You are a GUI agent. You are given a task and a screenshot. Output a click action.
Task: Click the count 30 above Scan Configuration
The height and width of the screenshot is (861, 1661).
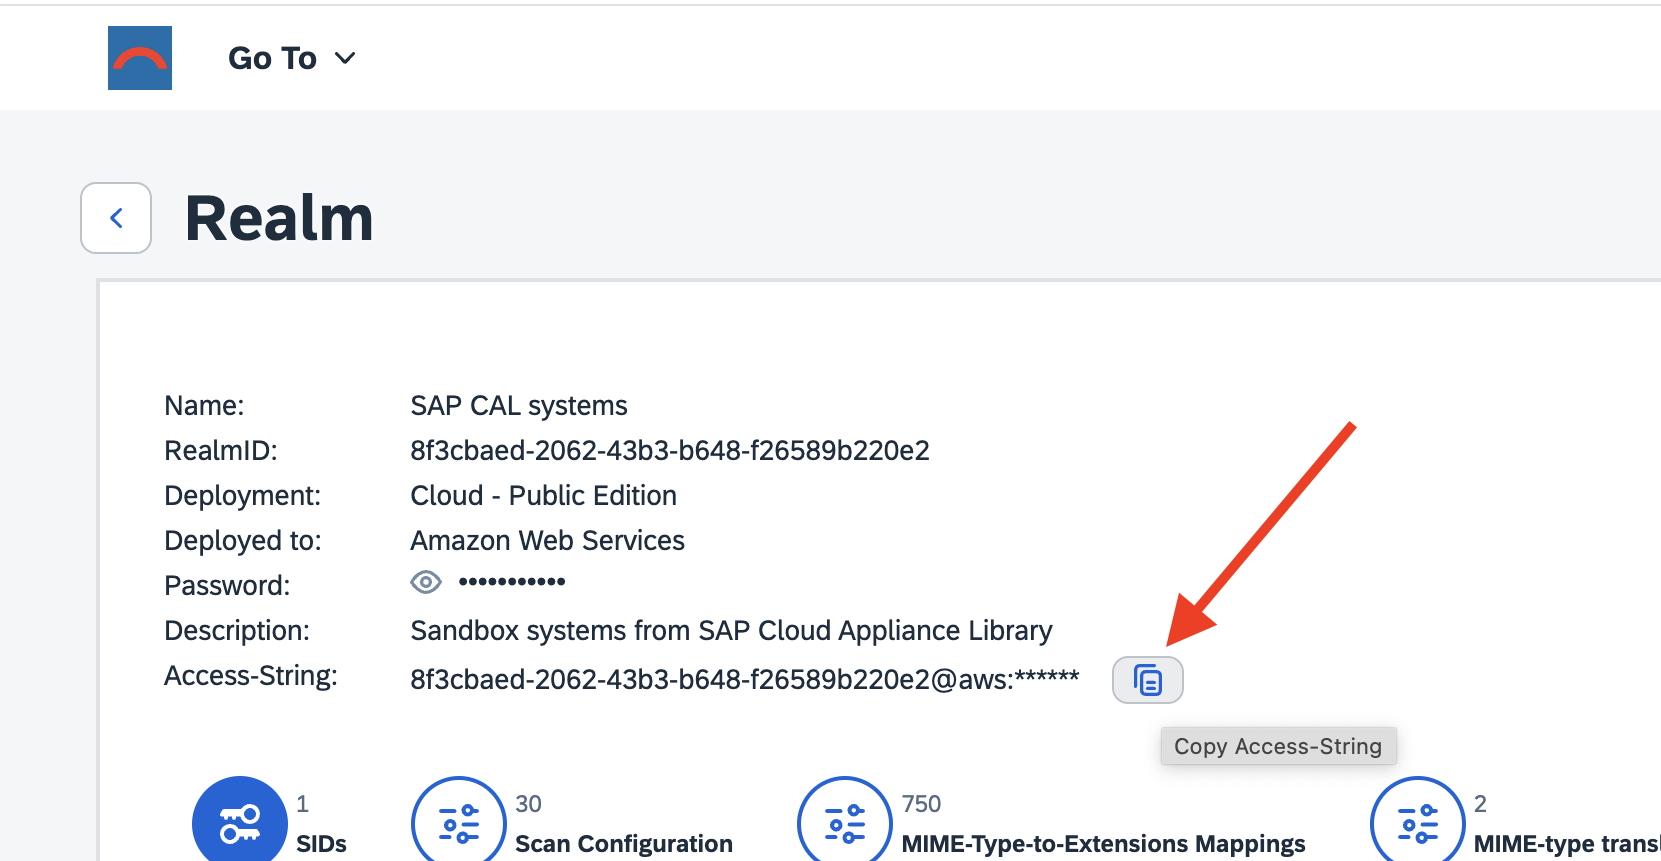528,804
